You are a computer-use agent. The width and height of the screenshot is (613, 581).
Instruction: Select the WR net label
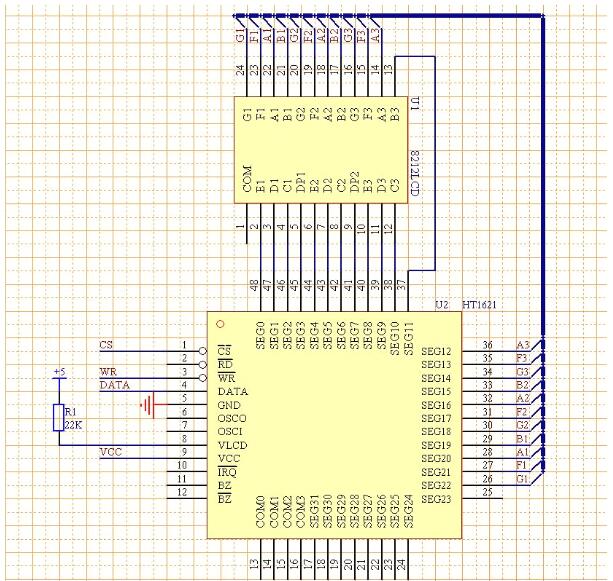(107, 372)
